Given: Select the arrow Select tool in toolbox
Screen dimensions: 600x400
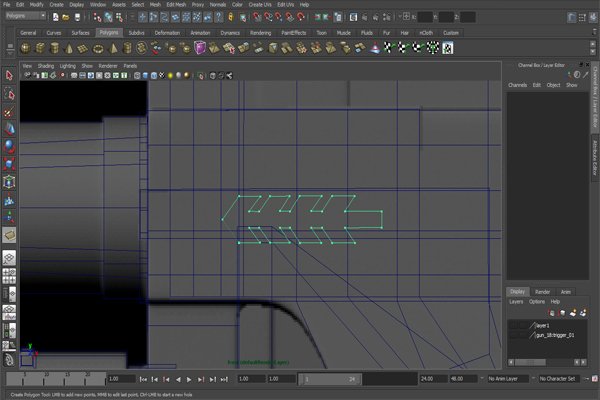Looking at the screenshot, I should (x=9, y=76).
